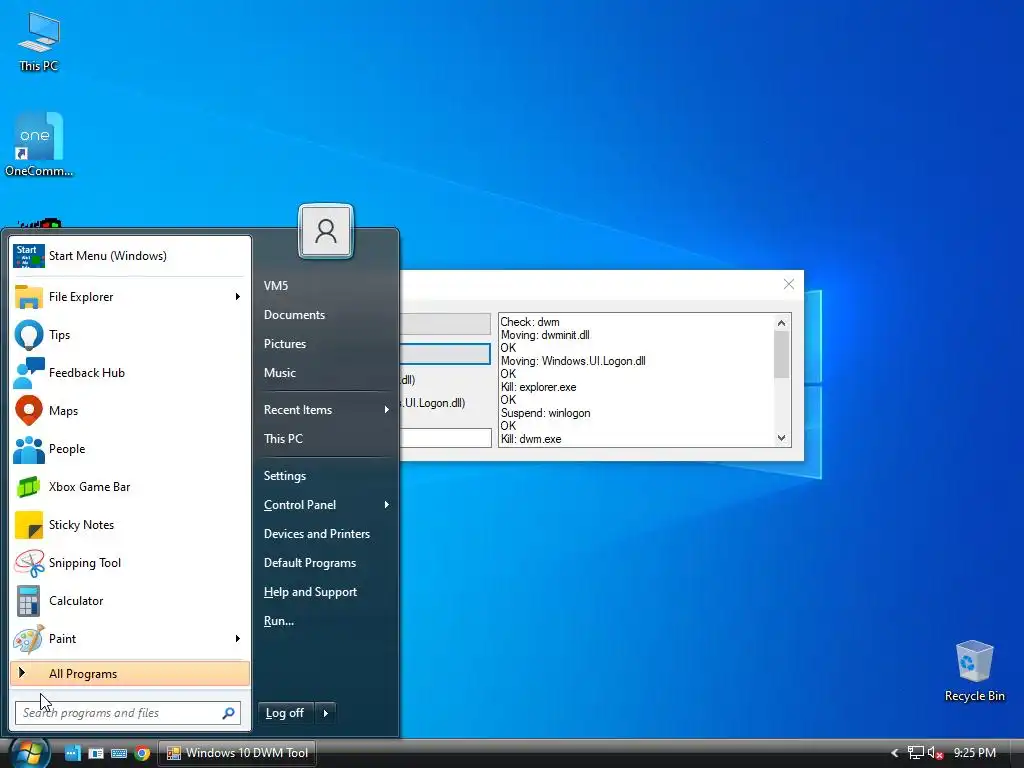
Task: Open shutdown options arrow next to Log off
Action: coord(326,713)
